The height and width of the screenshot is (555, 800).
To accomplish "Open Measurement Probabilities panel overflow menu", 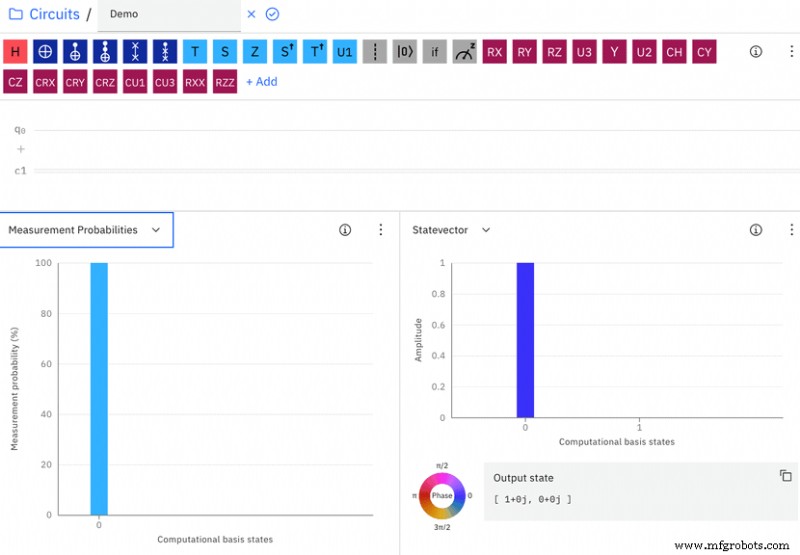I will pos(380,230).
